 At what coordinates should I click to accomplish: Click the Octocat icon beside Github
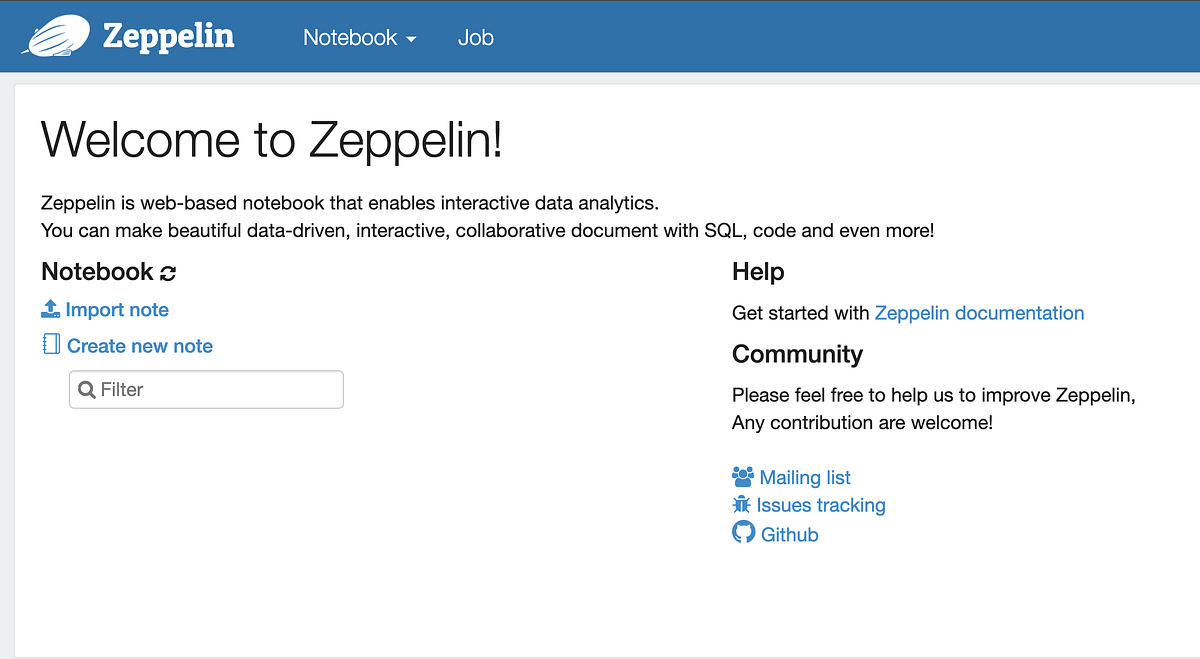coord(742,532)
